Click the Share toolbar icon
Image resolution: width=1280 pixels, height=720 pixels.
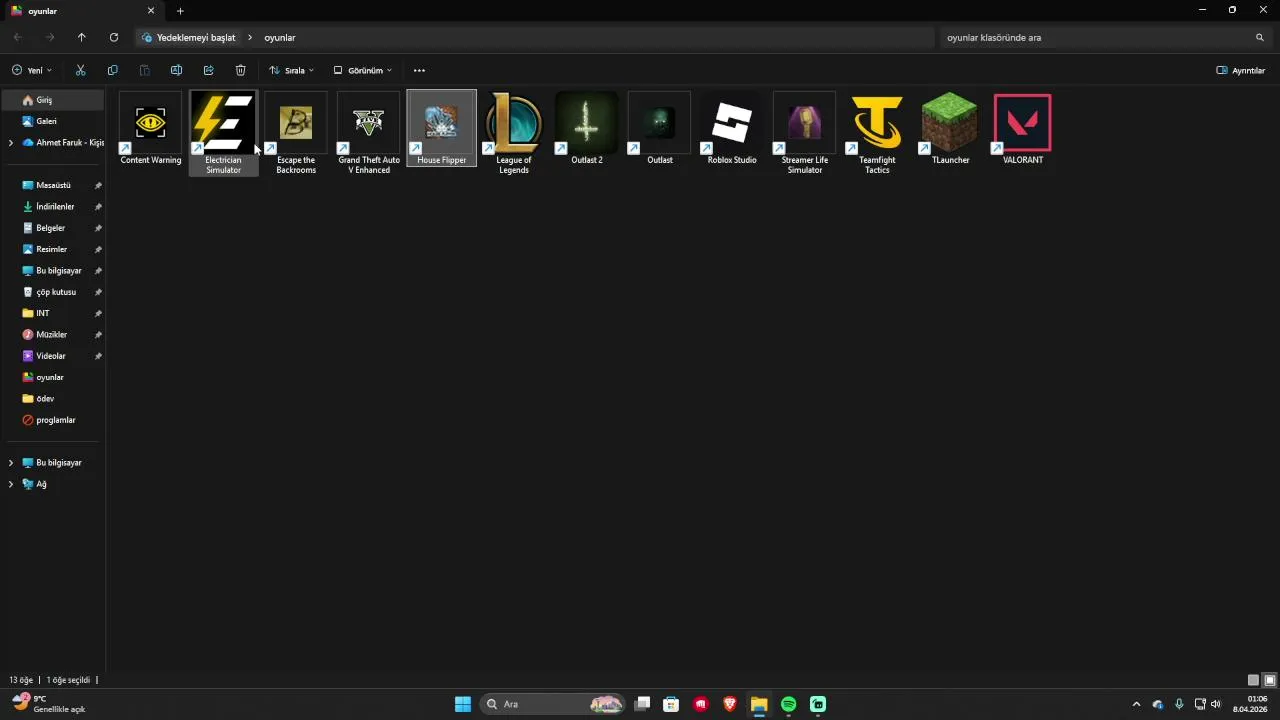[x=208, y=70]
